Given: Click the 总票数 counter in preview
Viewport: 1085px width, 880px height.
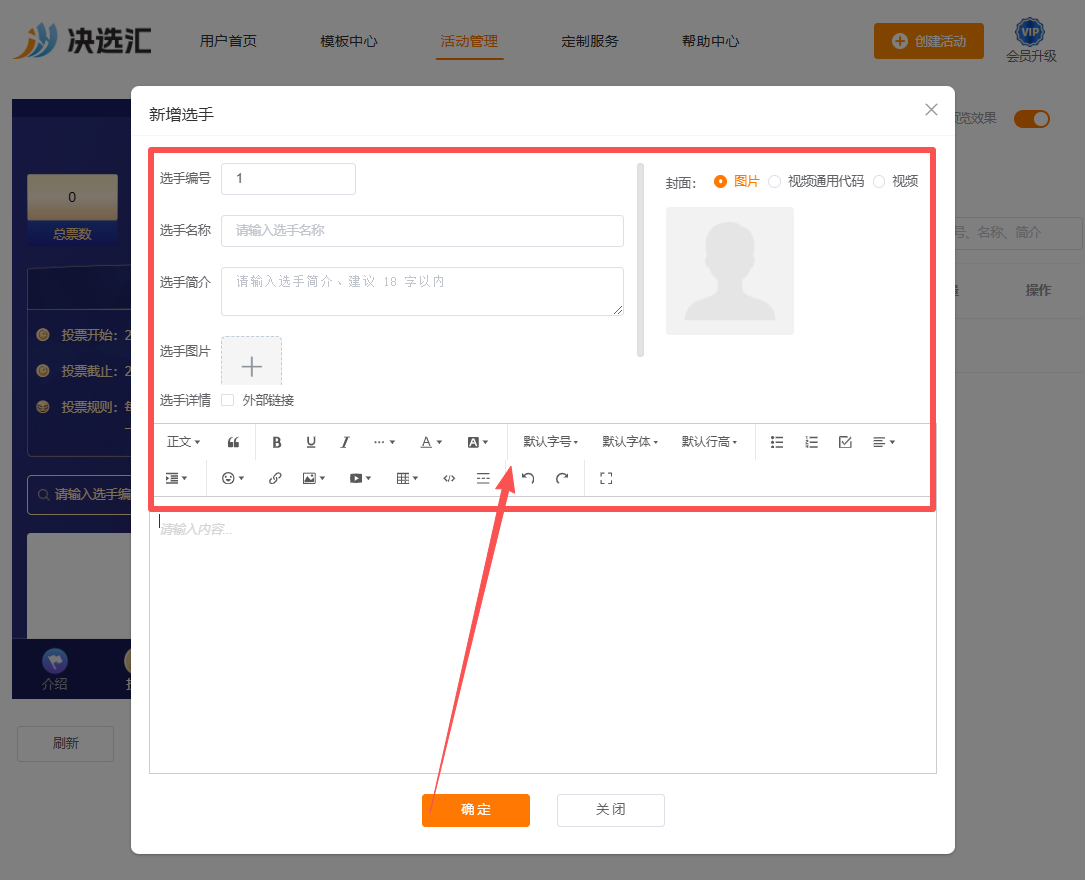Looking at the screenshot, I should coord(72,210).
